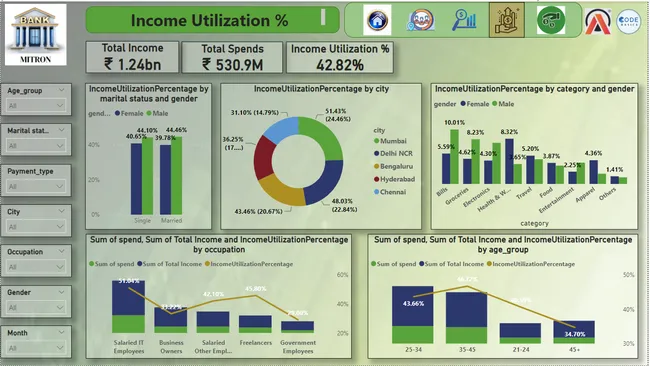Select the Total Spends card
This screenshot has height=366, width=650.
coord(232,57)
